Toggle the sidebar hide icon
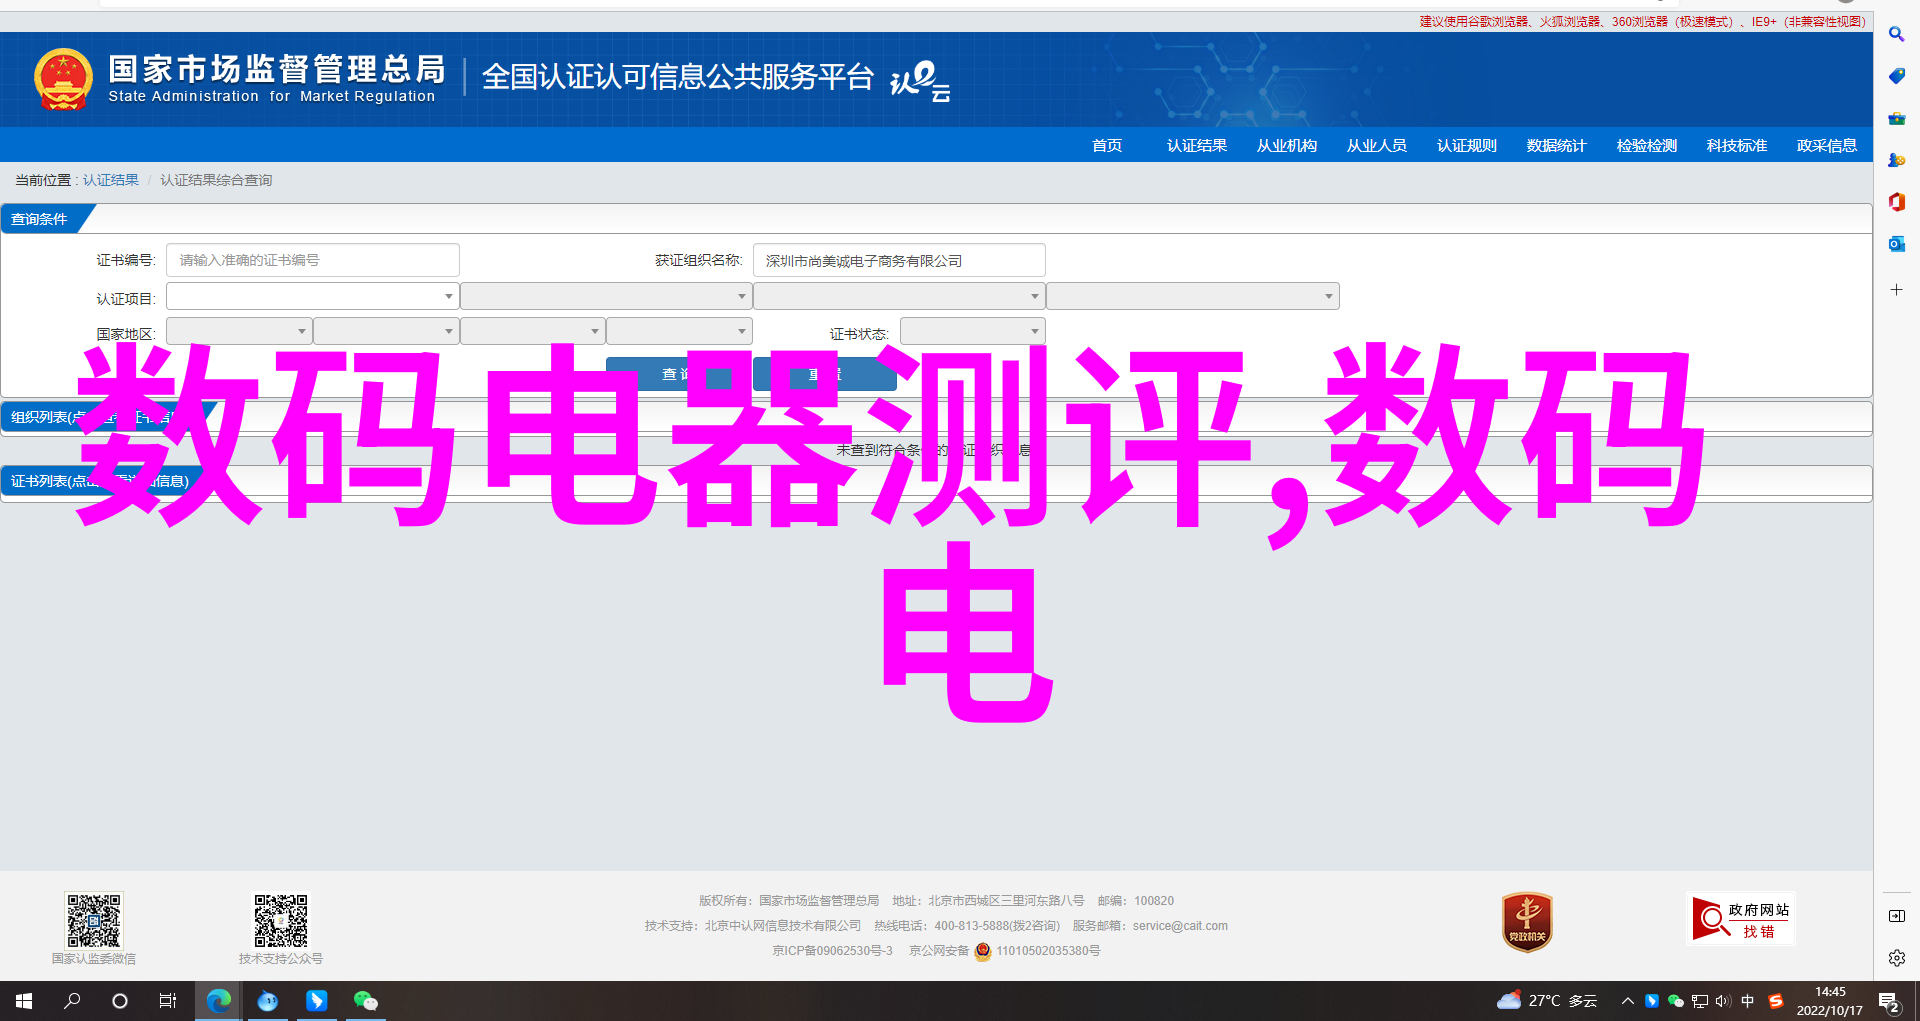 [1896, 916]
